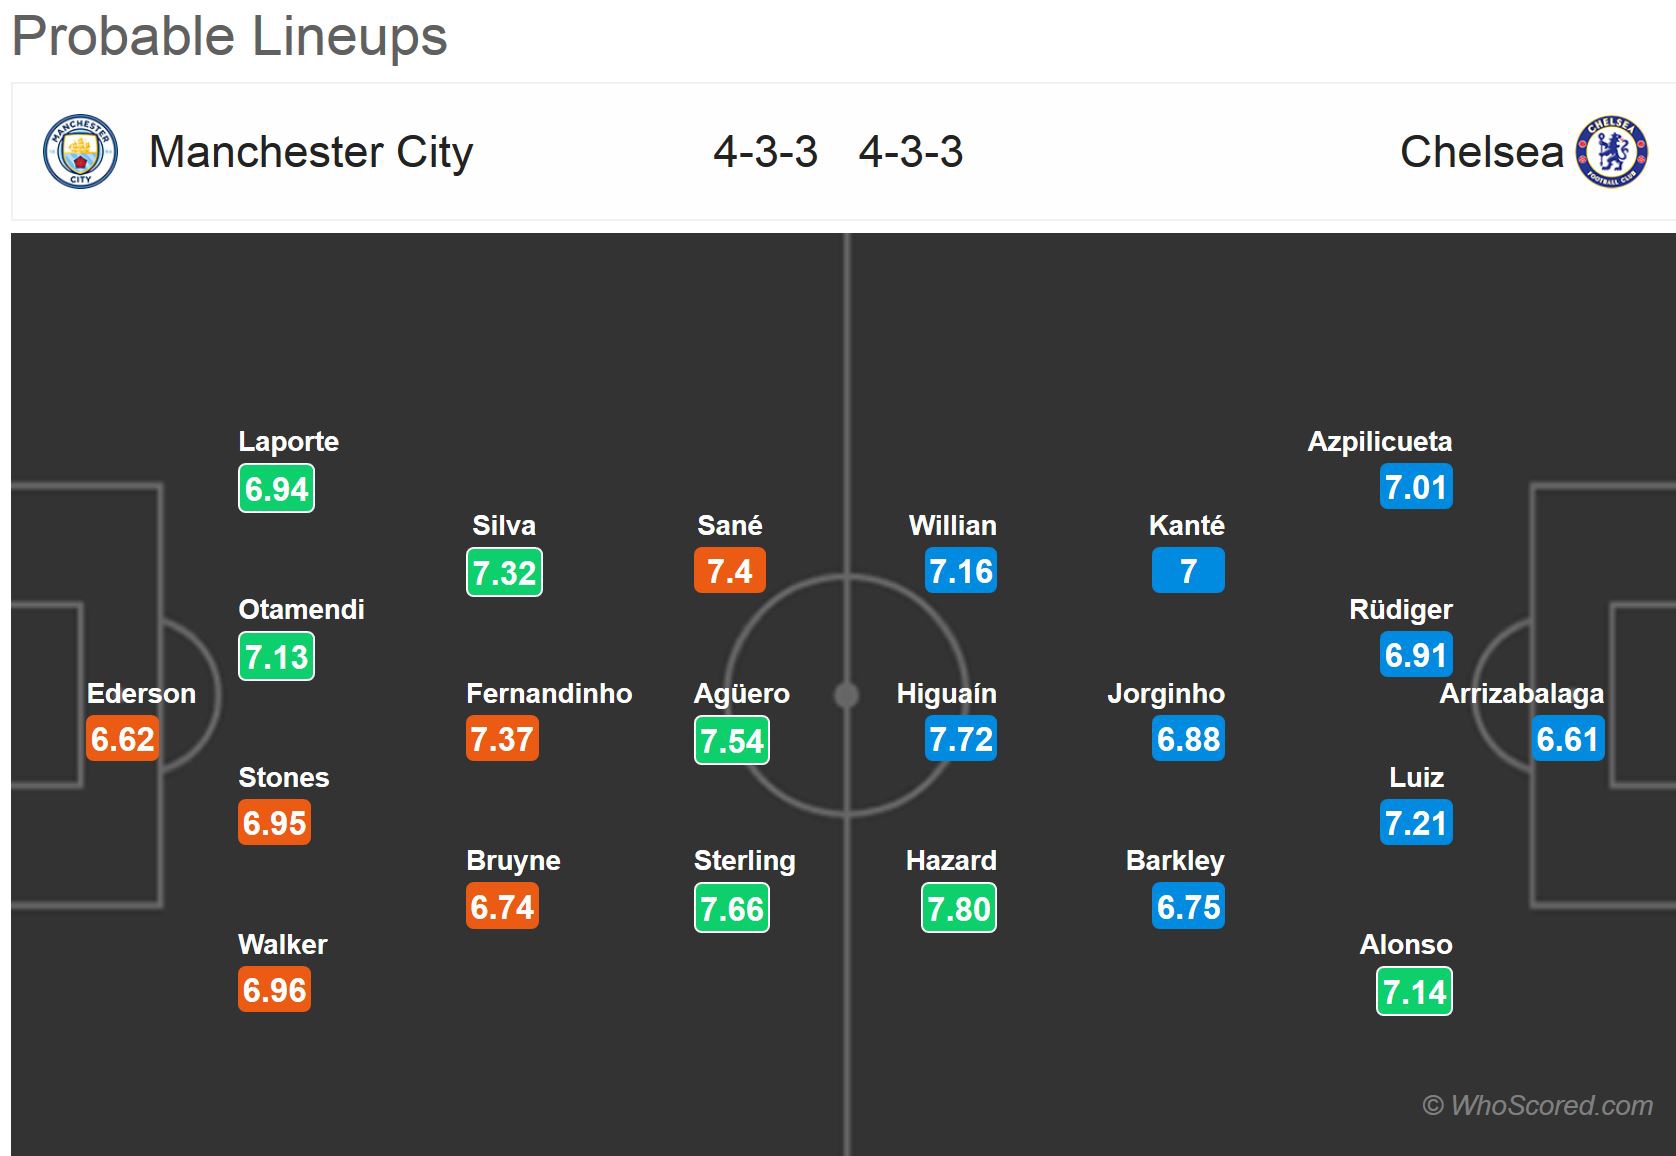Click Hazard's 7.80 rating badge

pos(959,908)
